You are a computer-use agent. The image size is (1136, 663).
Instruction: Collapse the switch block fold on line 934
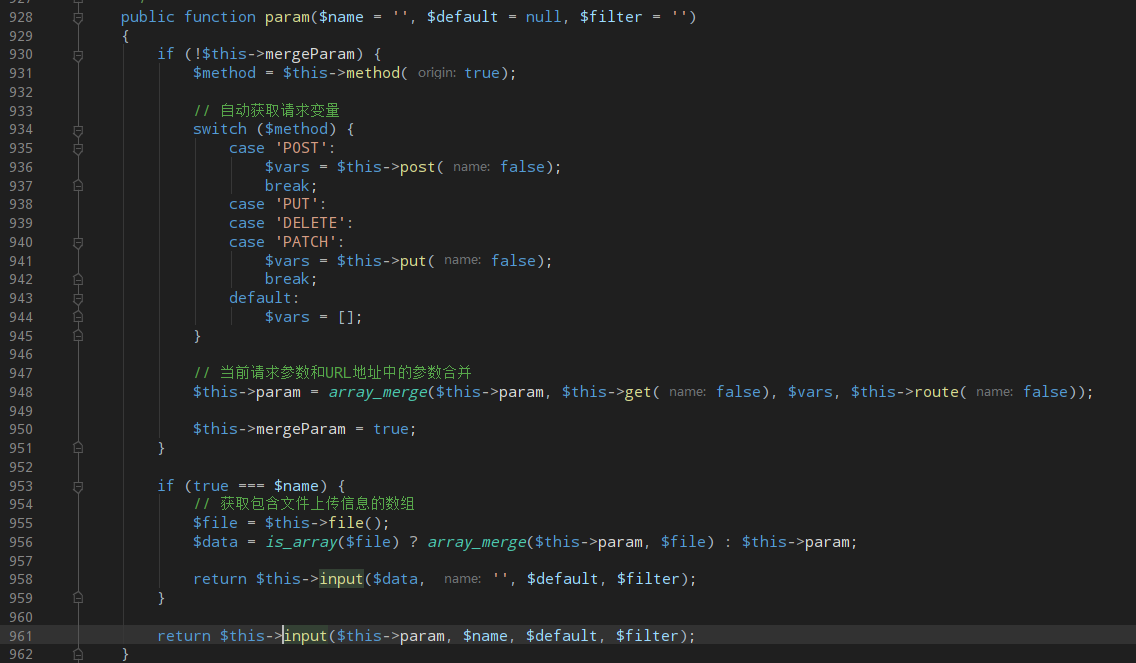pos(78,130)
